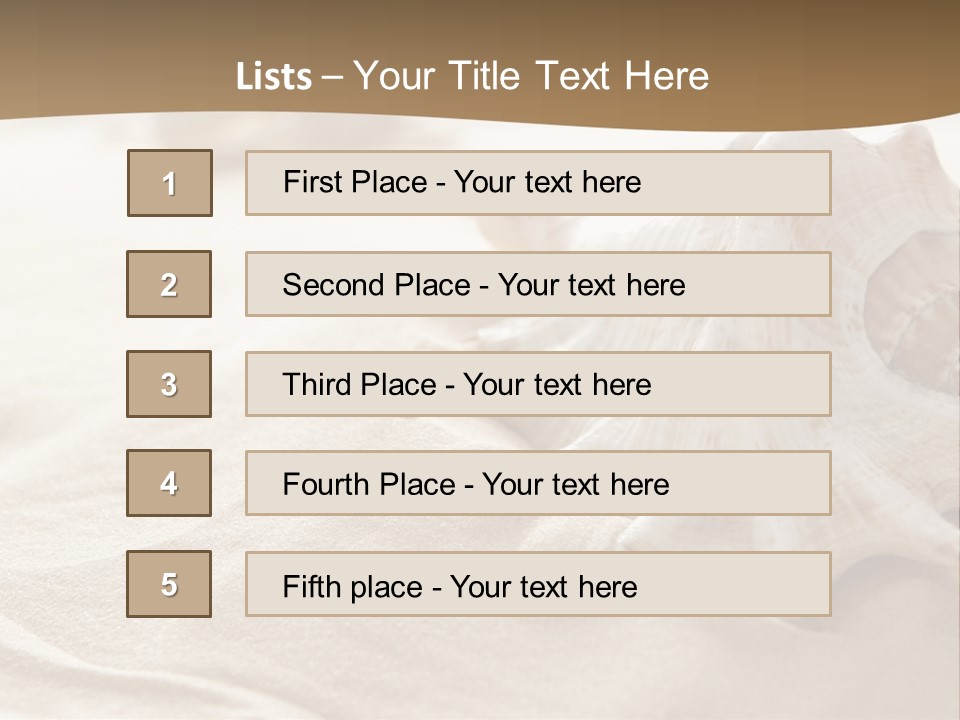
Task: Click the number 1 box
Action: [170, 183]
